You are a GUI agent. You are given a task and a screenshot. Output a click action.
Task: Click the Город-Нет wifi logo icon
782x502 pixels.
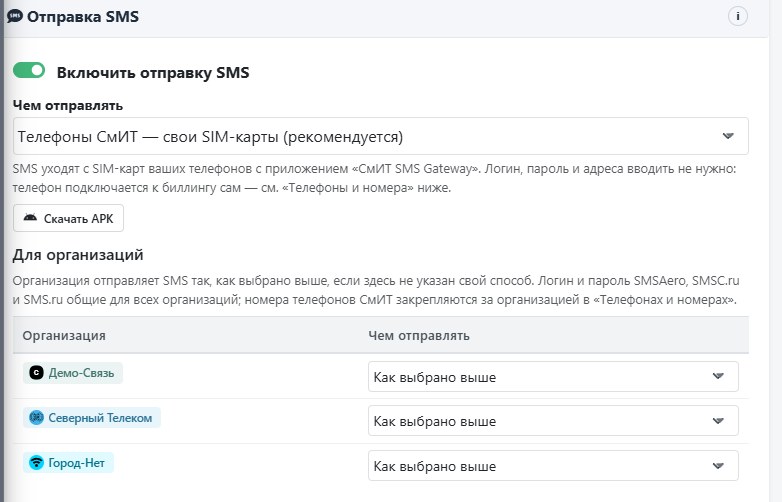(36, 463)
